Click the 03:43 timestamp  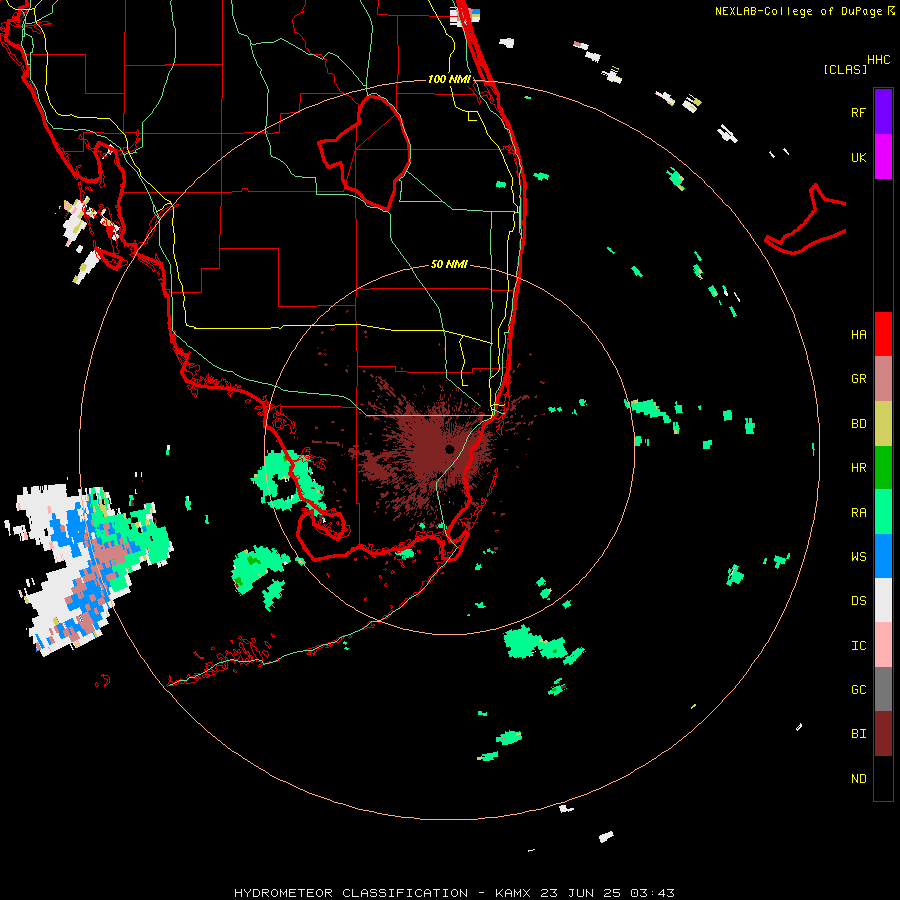(653, 893)
